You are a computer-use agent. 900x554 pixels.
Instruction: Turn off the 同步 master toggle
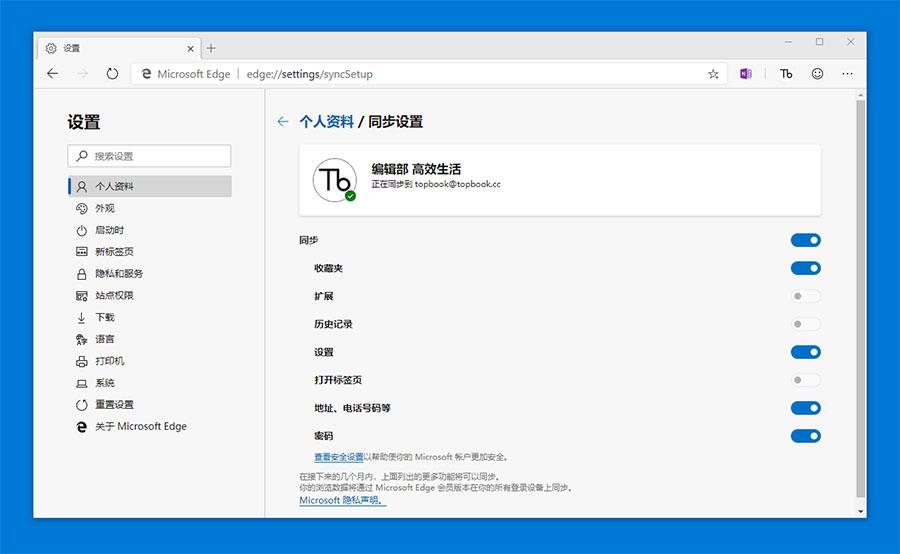pos(805,240)
